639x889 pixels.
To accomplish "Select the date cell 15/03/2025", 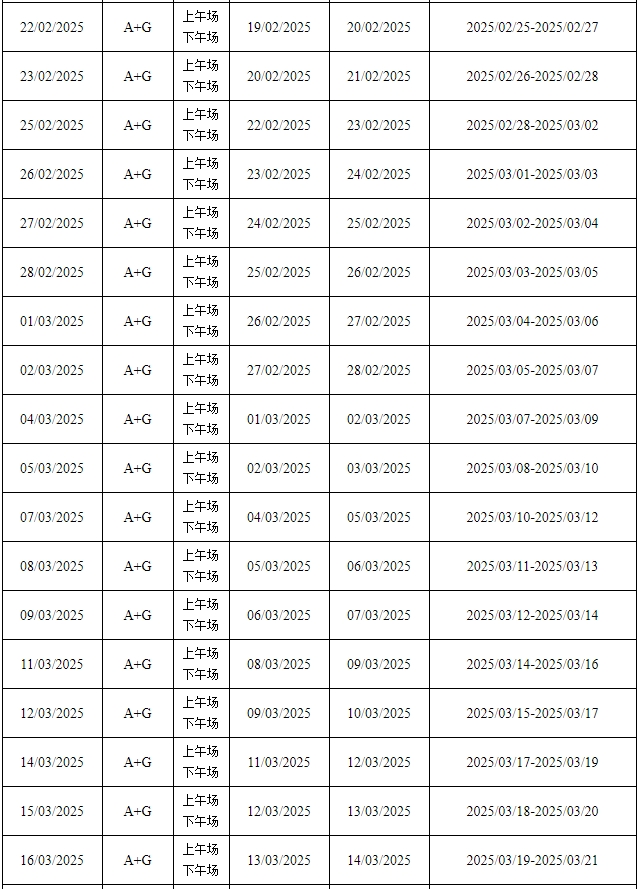I will [x=52, y=811].
